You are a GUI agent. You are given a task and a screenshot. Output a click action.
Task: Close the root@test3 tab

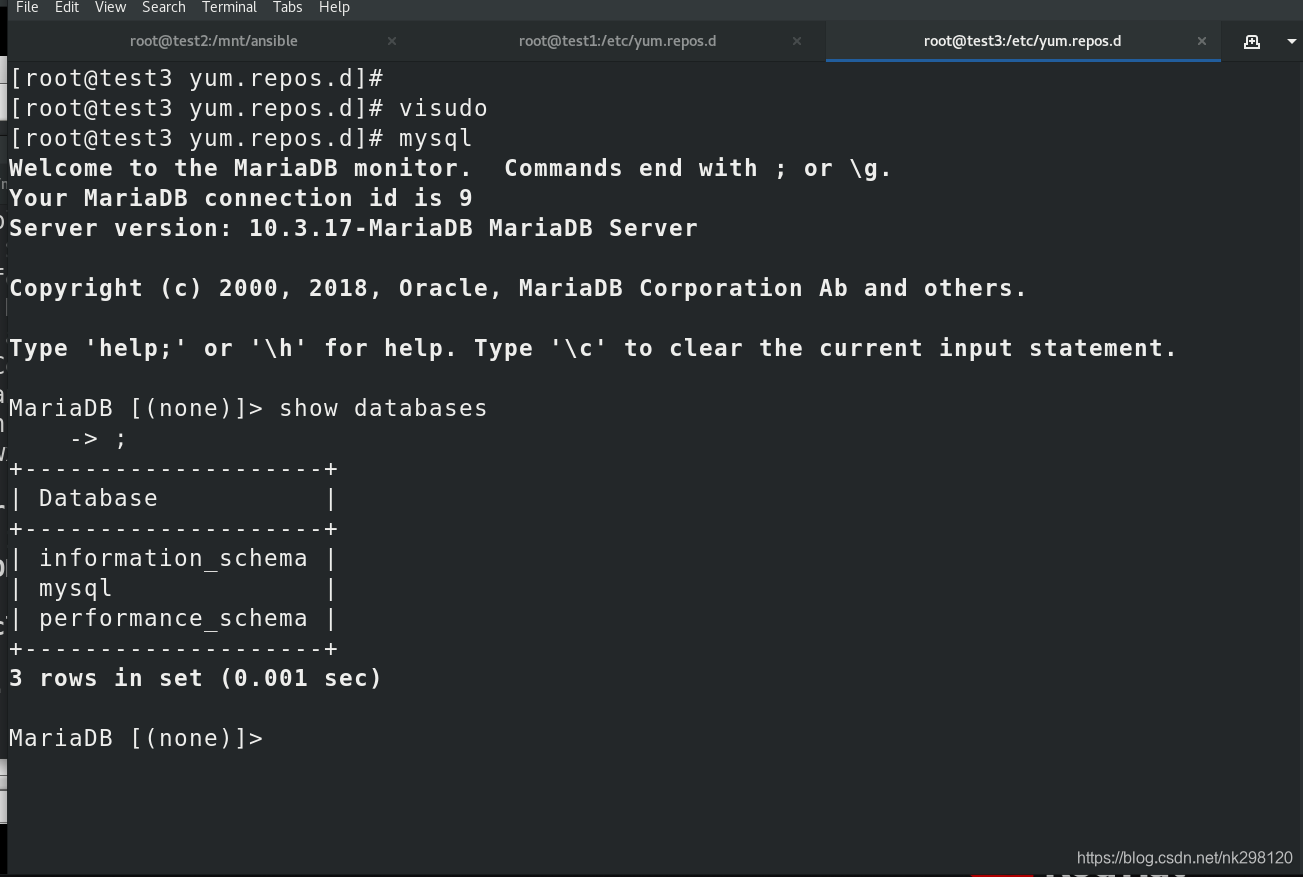pos(1202,41)
